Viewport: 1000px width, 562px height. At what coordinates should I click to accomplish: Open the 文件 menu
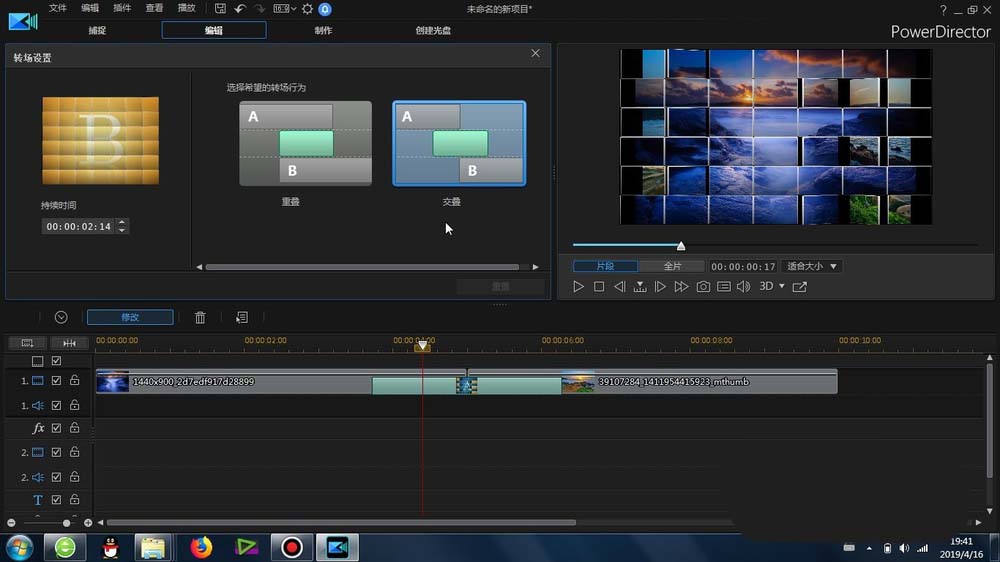(x=58, y=8)
